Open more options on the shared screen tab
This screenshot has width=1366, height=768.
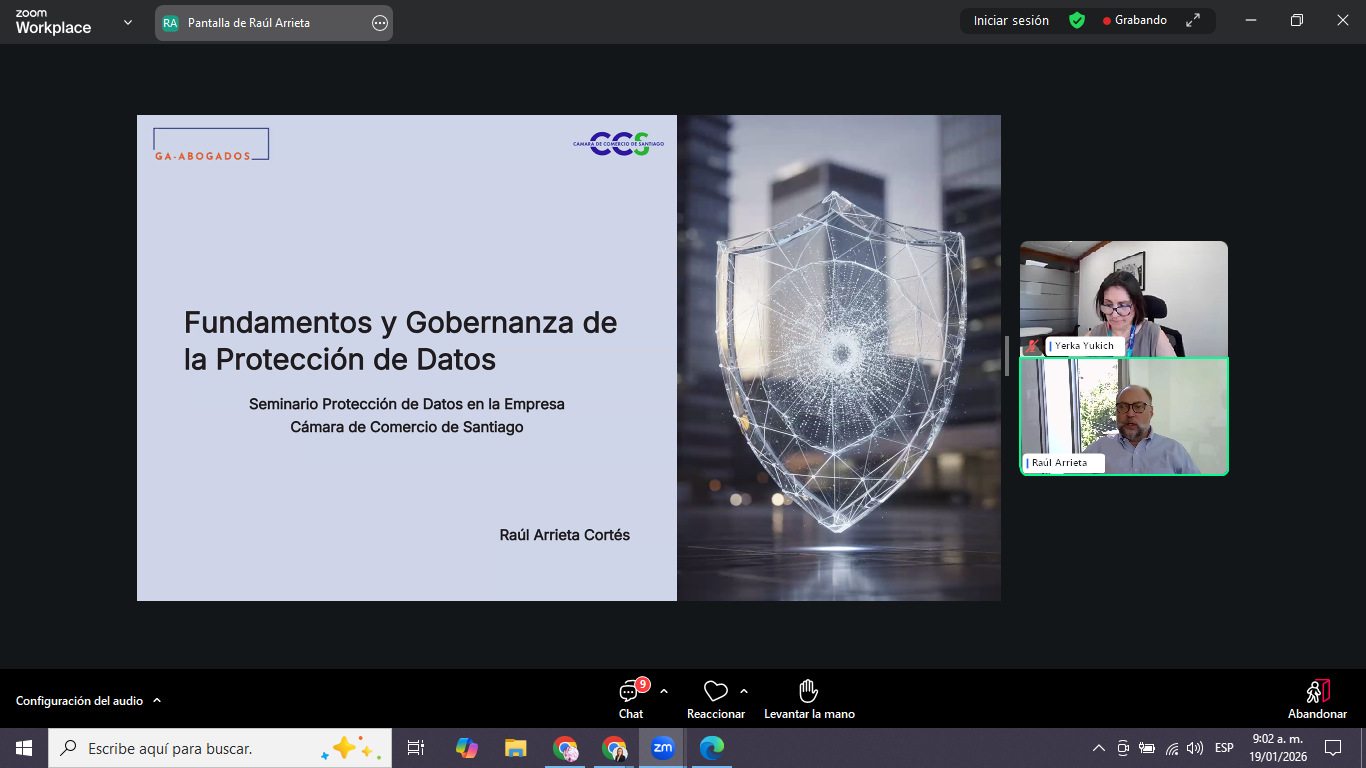[x=380, y=23]
